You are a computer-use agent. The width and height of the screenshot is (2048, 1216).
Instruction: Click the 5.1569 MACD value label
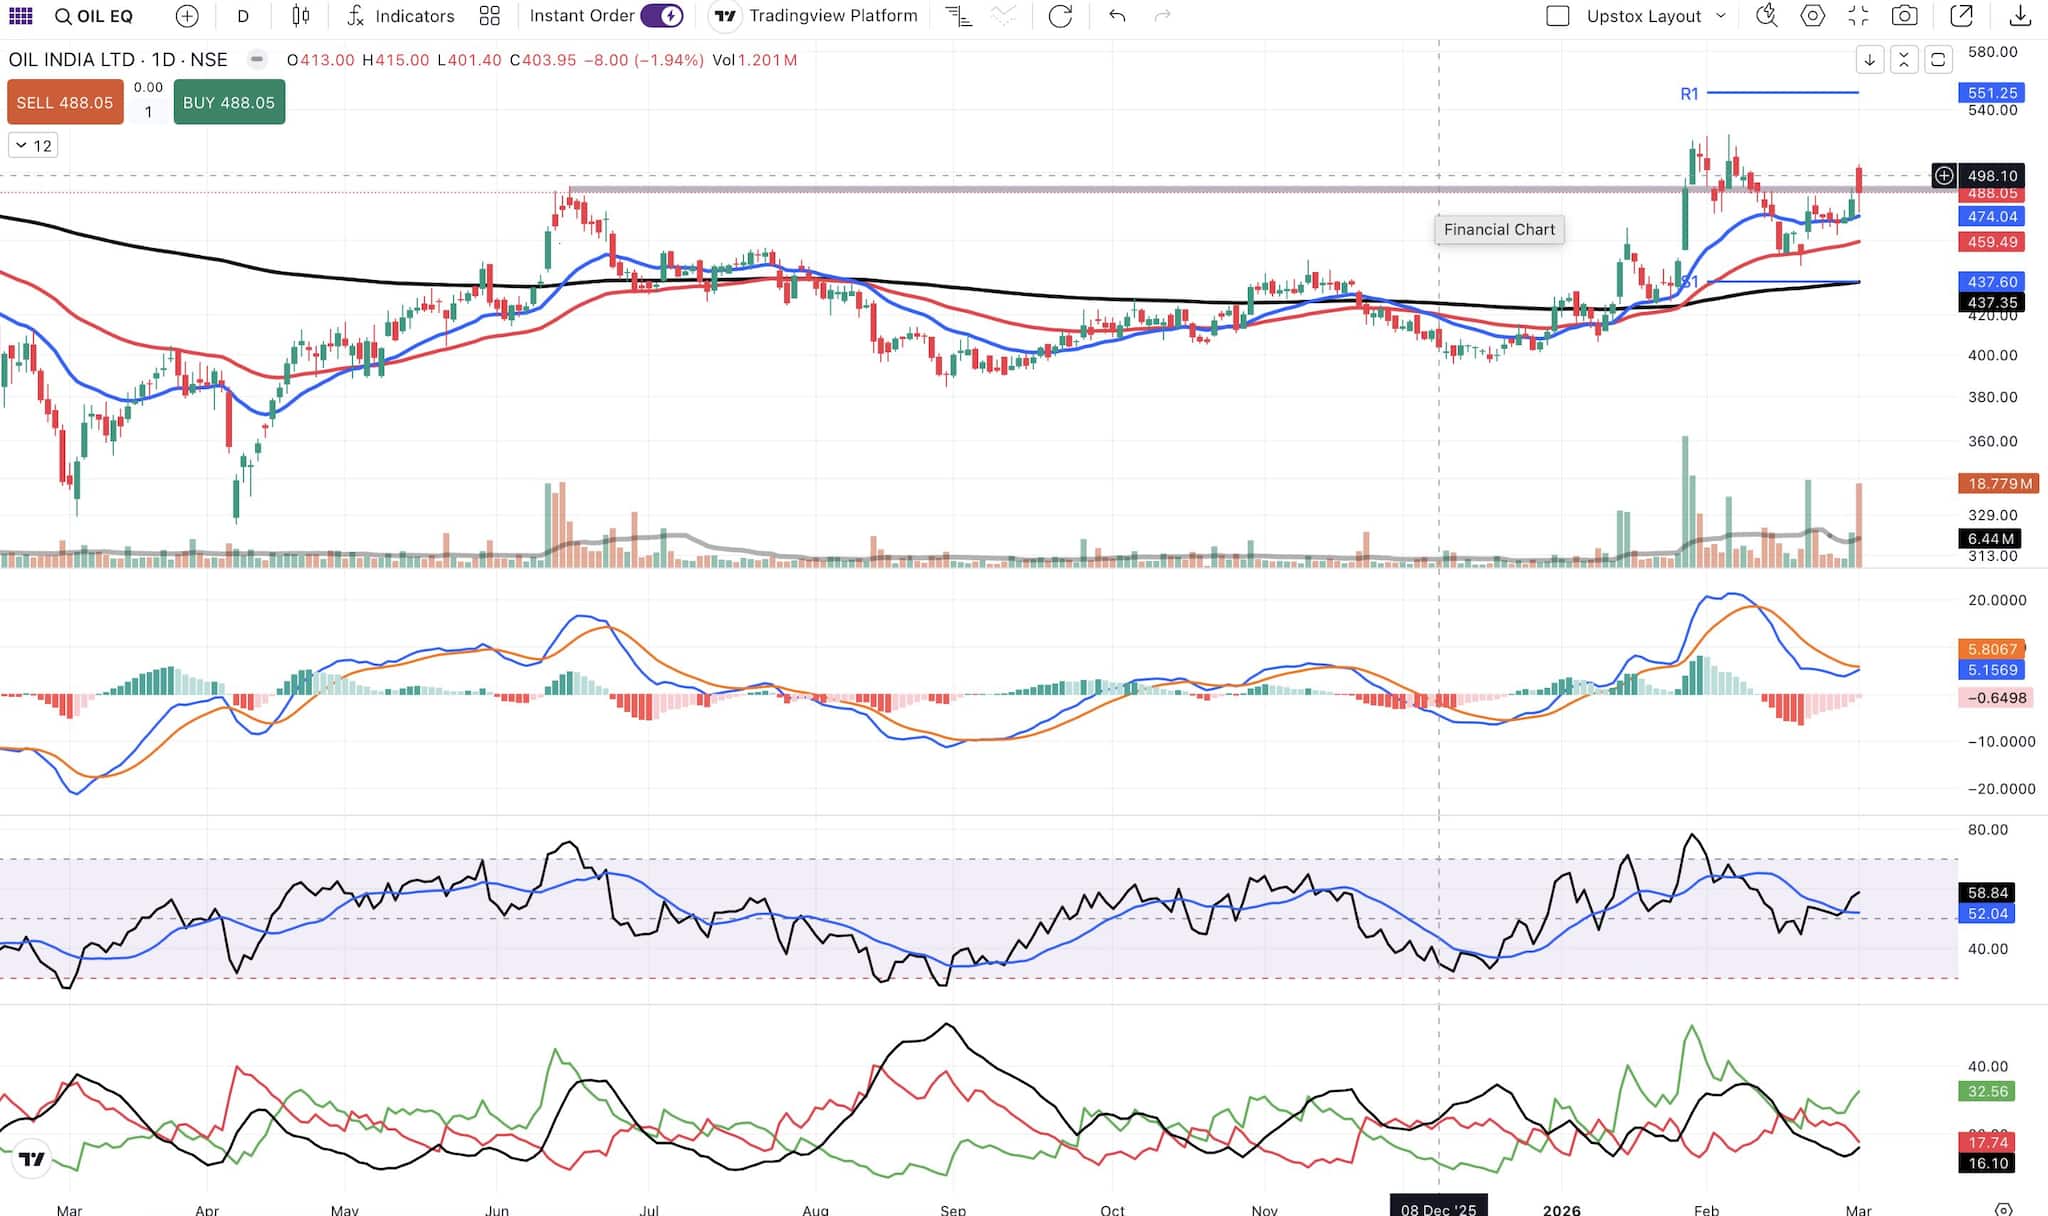[x=1992, y=670]
